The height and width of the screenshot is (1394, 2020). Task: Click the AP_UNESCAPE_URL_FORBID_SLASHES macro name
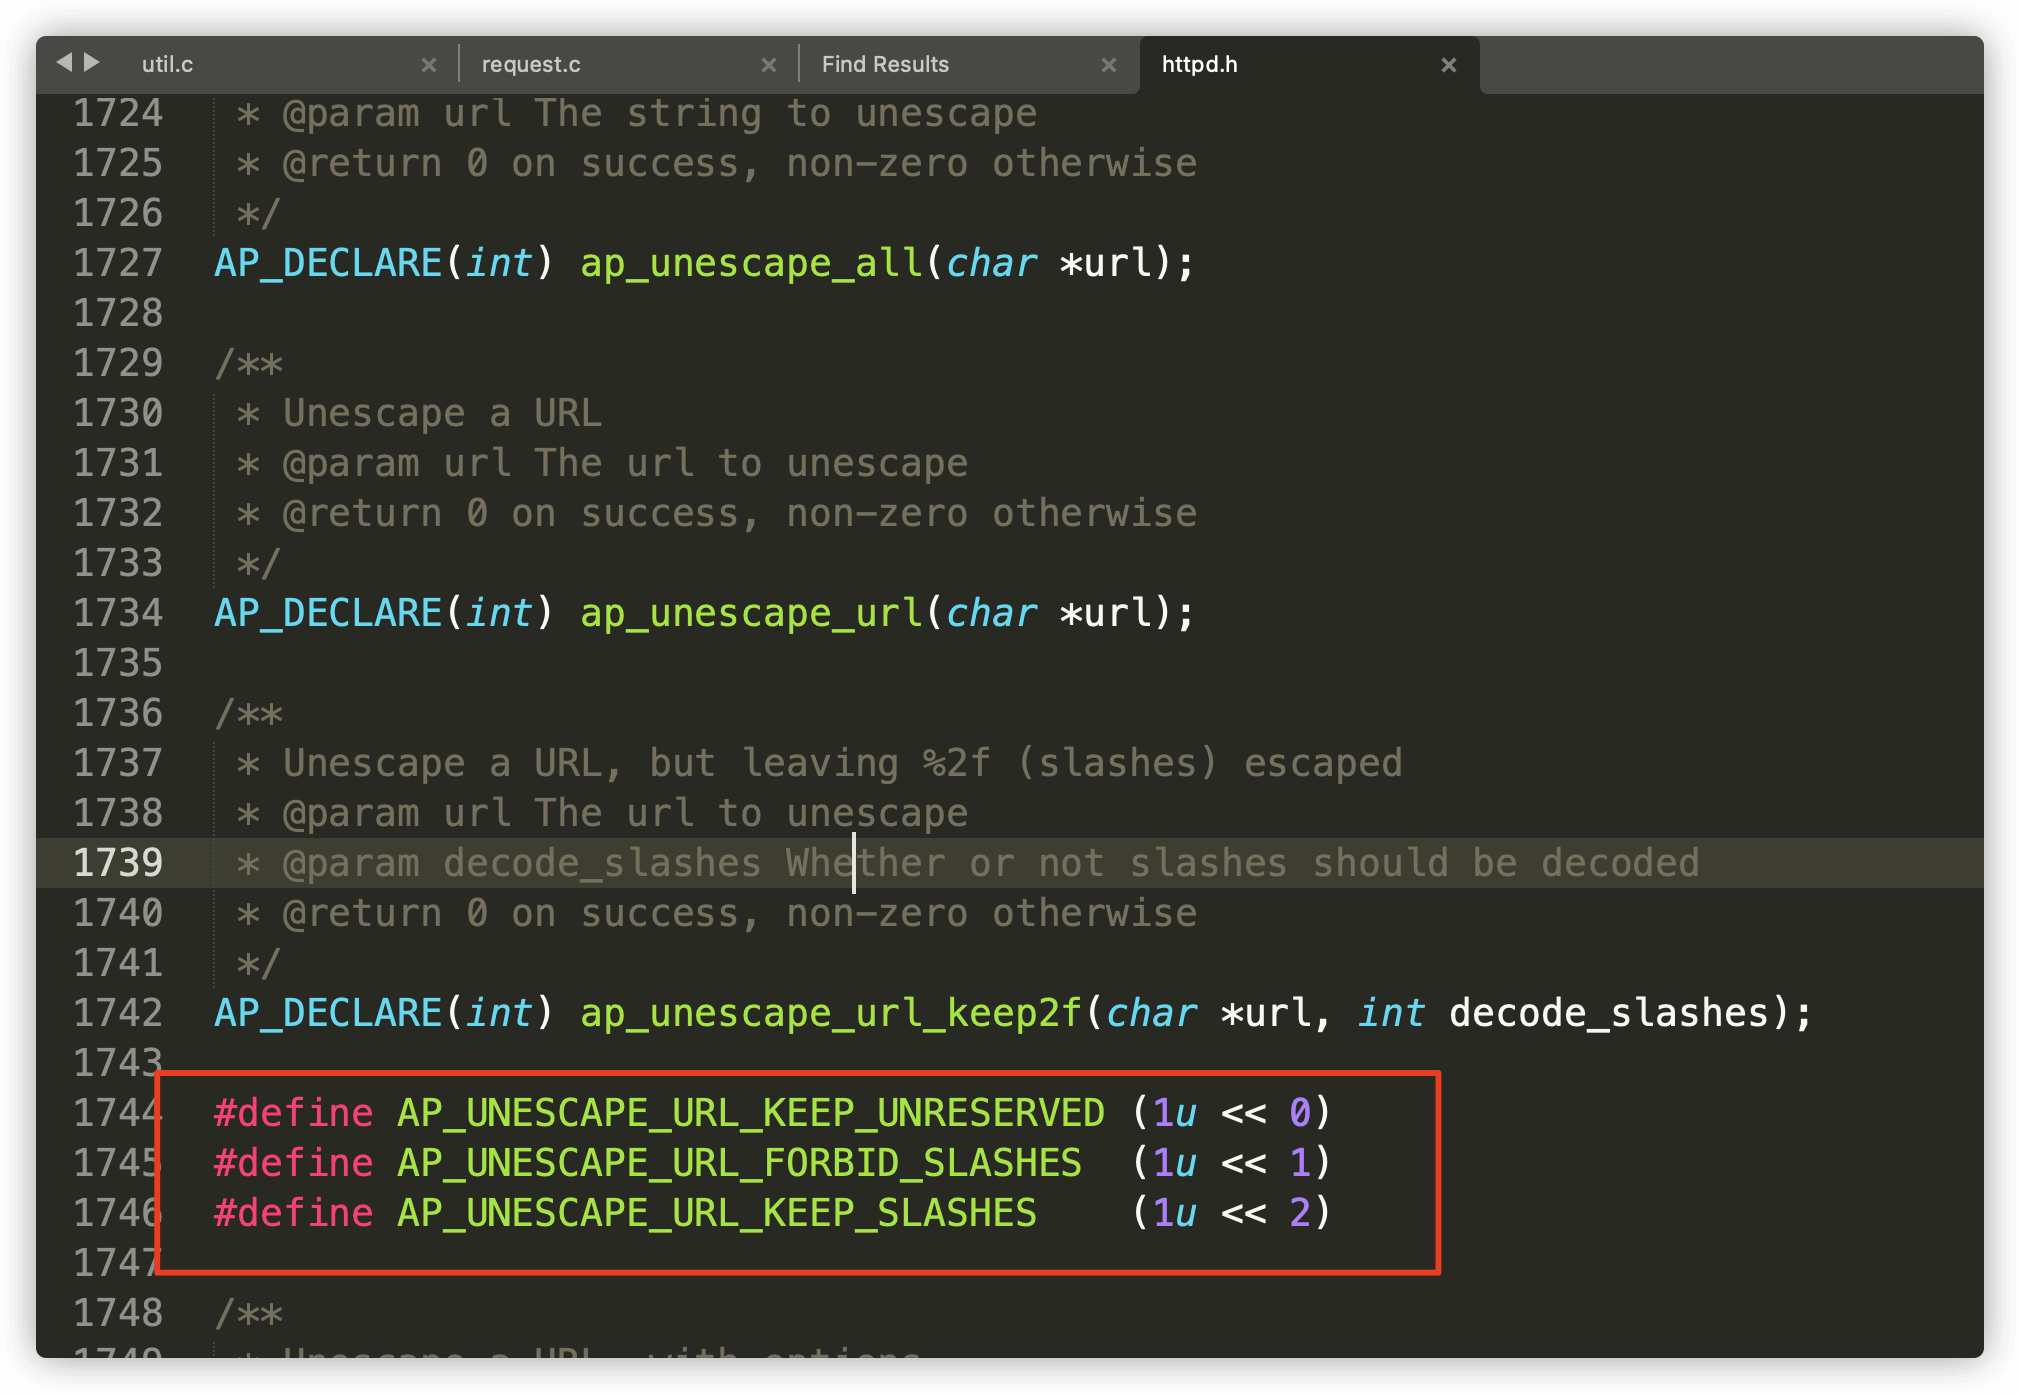pyautogui.click(x=739, y=1163)
